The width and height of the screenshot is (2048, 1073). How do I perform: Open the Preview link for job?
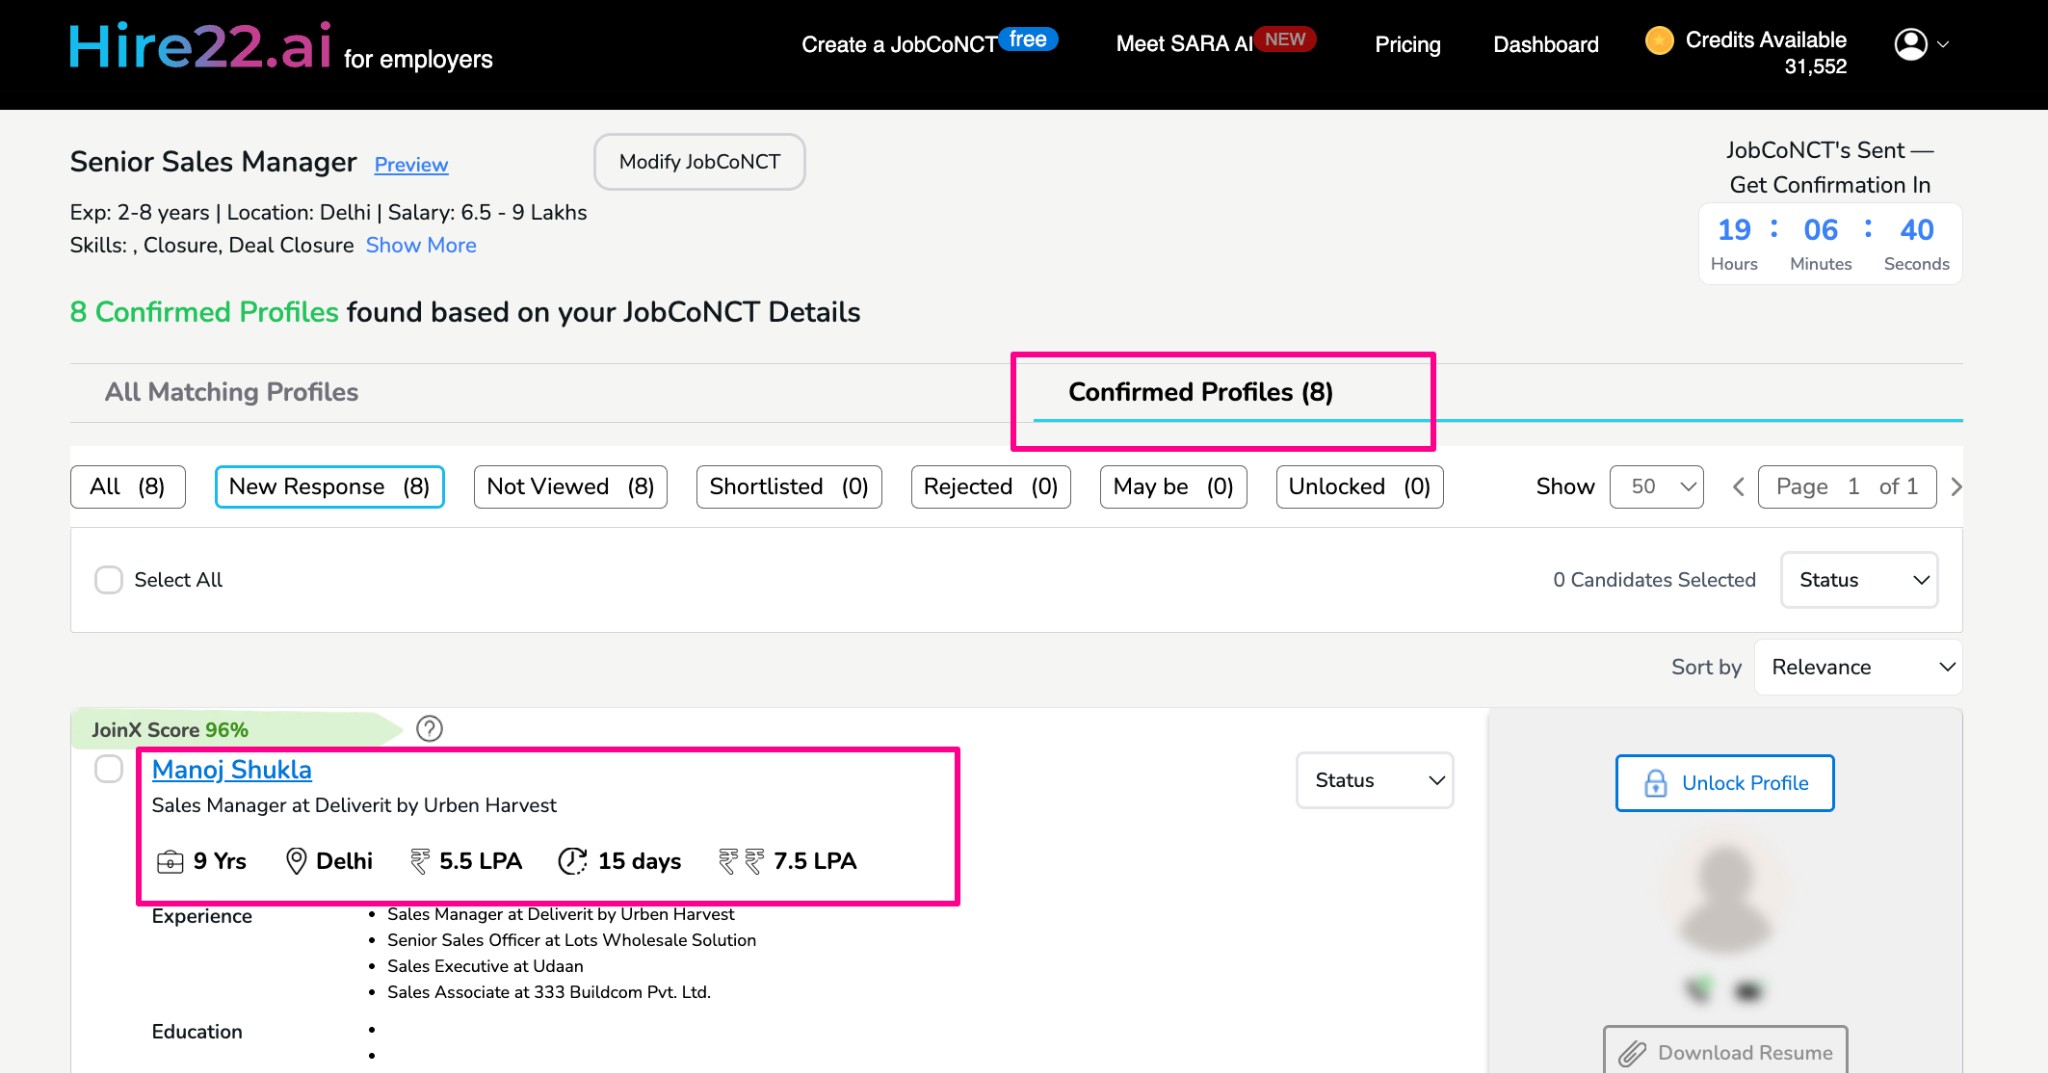(x=411, y=164)
